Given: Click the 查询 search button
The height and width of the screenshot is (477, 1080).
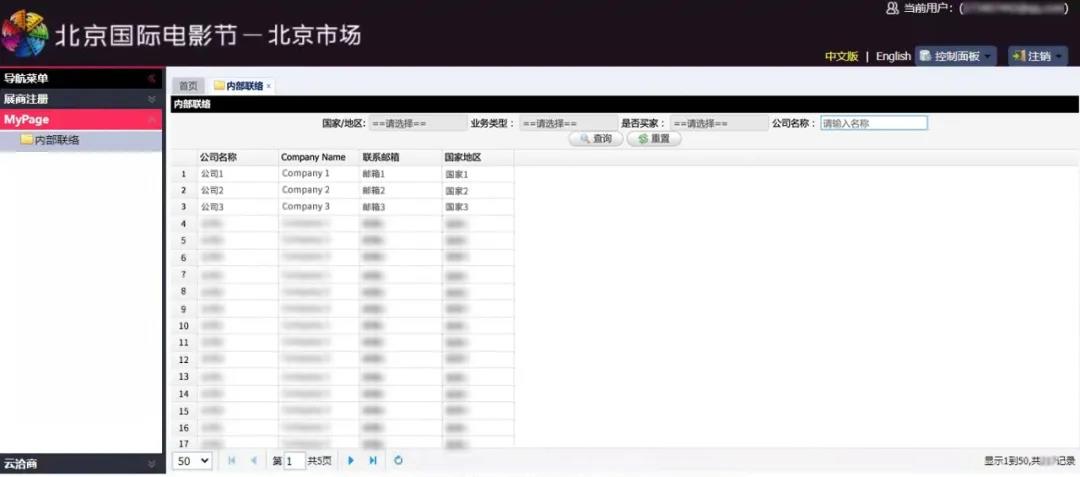Looking at the screenshot, I should coord(595,139).
